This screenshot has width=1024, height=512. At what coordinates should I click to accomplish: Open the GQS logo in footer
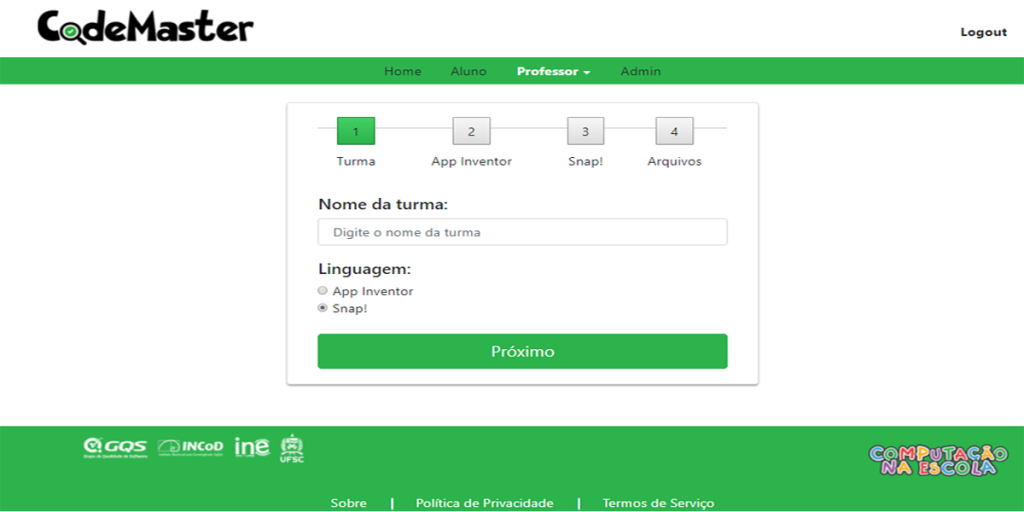116,447
